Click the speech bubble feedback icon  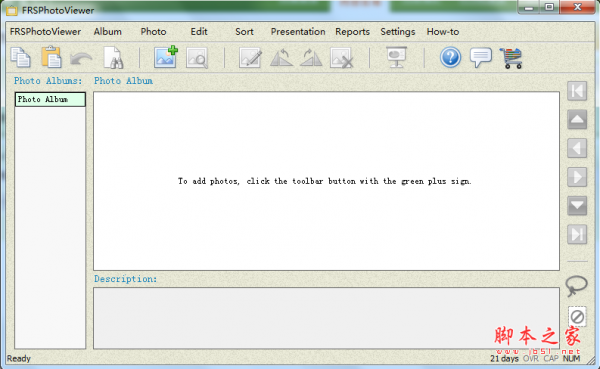pos(481,58)
